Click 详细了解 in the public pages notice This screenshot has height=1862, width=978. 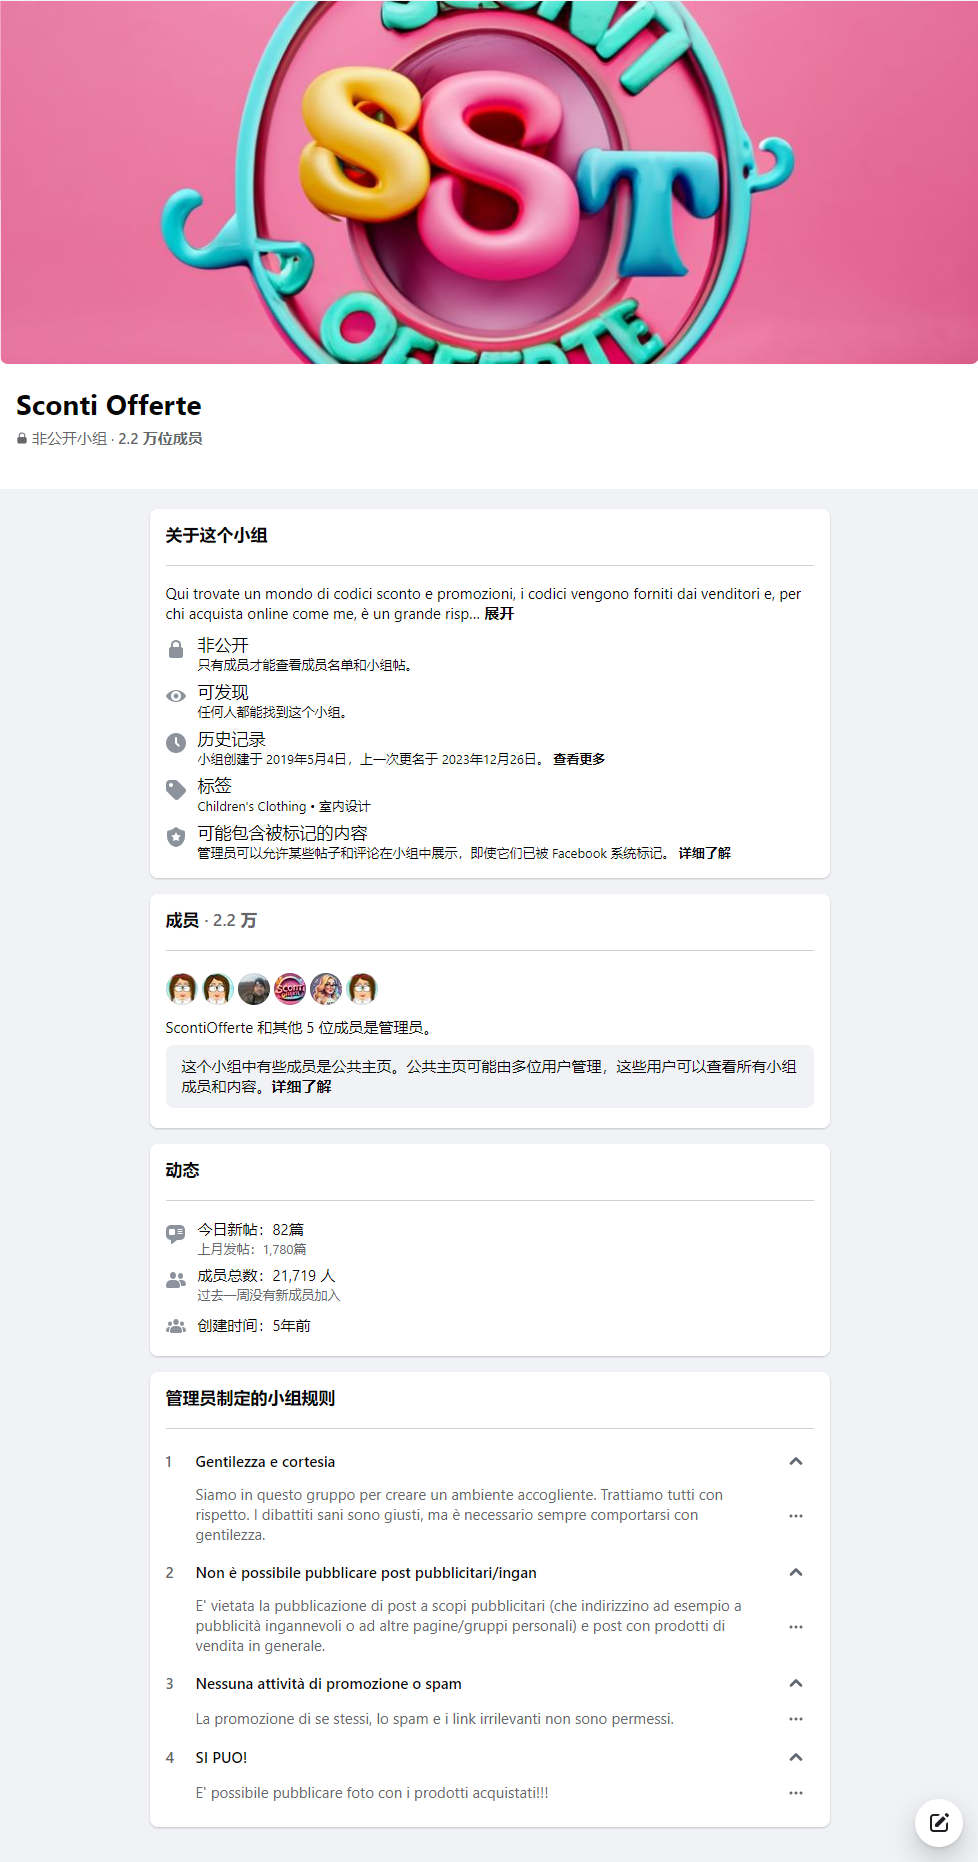[301, 1087]
